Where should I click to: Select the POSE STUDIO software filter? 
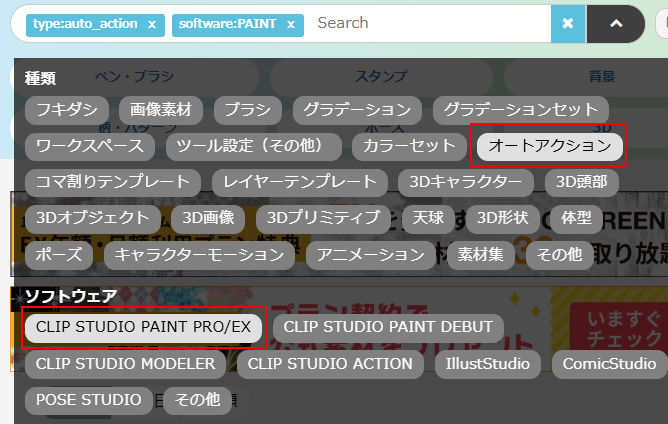tap(89, 401)
